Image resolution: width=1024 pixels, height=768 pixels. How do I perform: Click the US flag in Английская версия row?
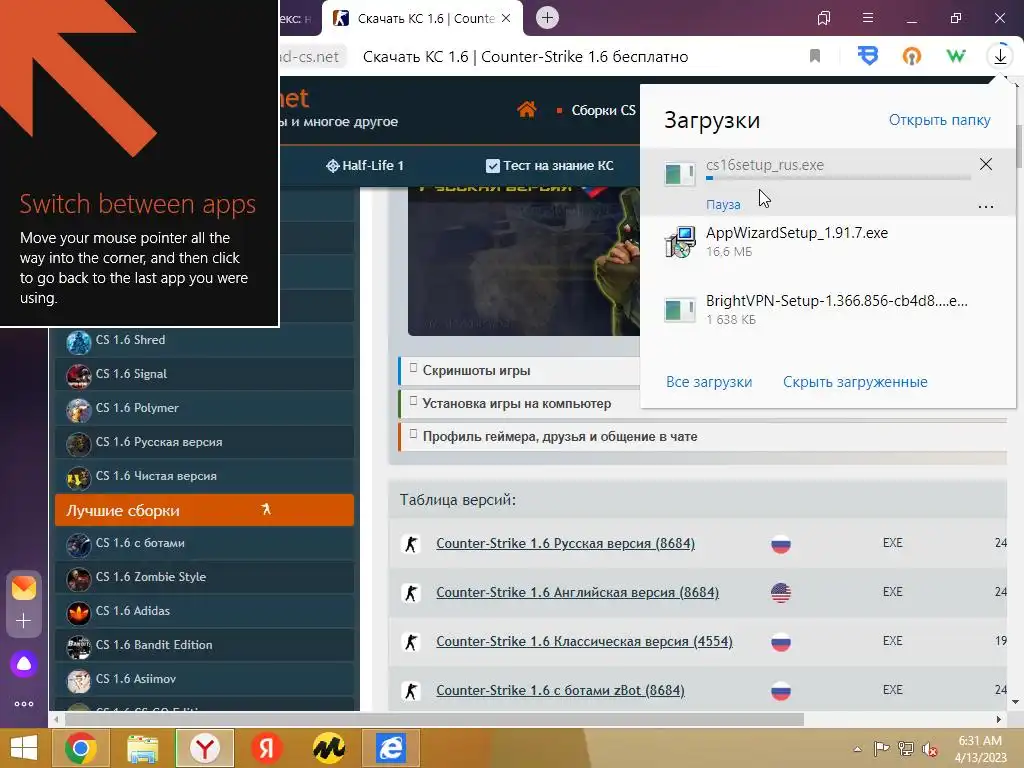780,593
